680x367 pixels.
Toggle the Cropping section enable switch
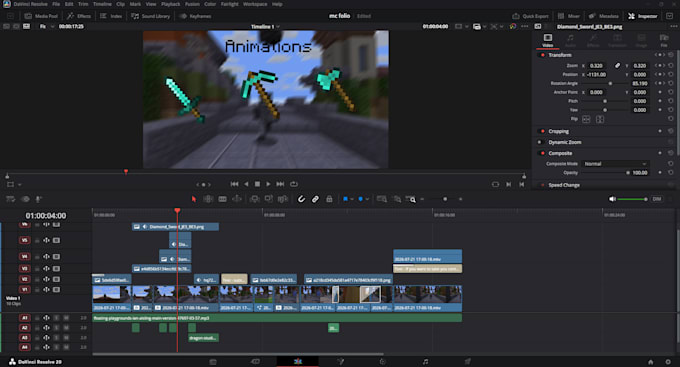click(x=542, y=131)
